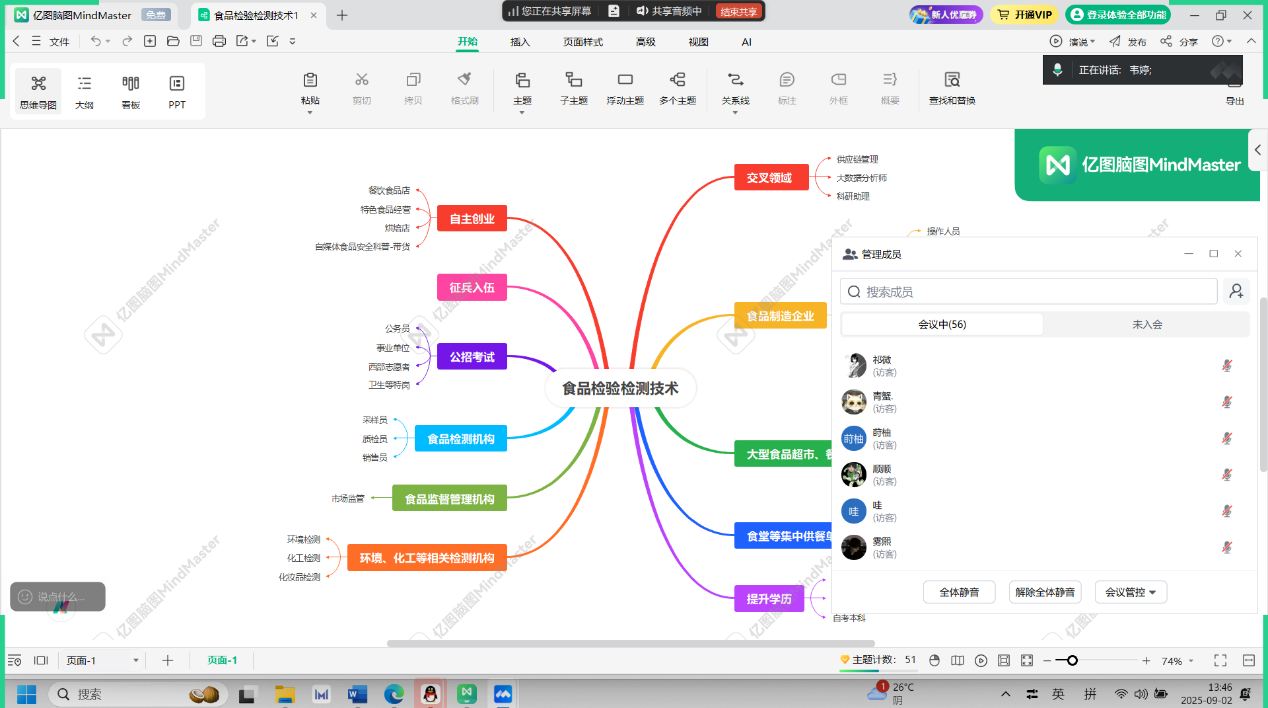Open the 页面-1 page selector dropdown
1268x708 pixels.
(x=136, y=661)
